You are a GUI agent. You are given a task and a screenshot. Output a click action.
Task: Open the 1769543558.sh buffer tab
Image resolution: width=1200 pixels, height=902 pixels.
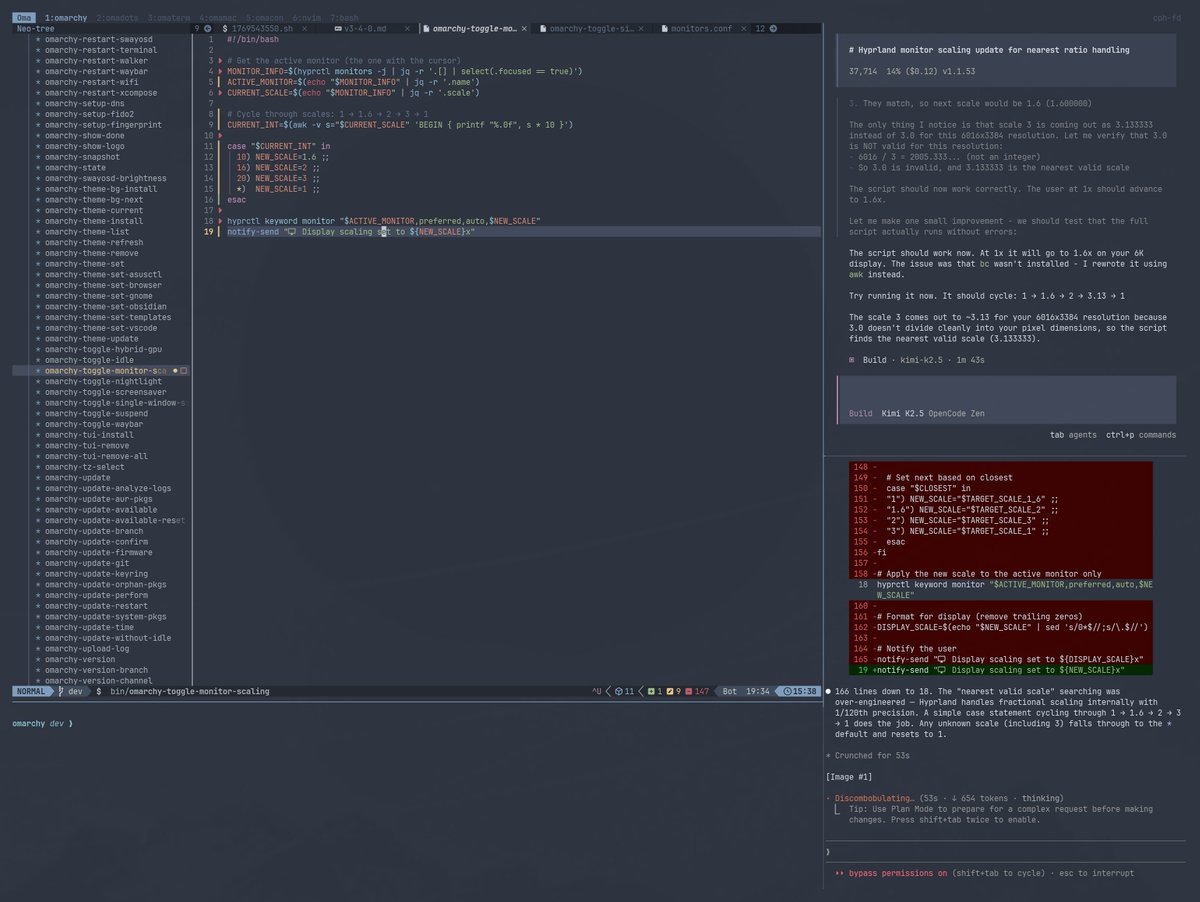(x=261, y=29)
